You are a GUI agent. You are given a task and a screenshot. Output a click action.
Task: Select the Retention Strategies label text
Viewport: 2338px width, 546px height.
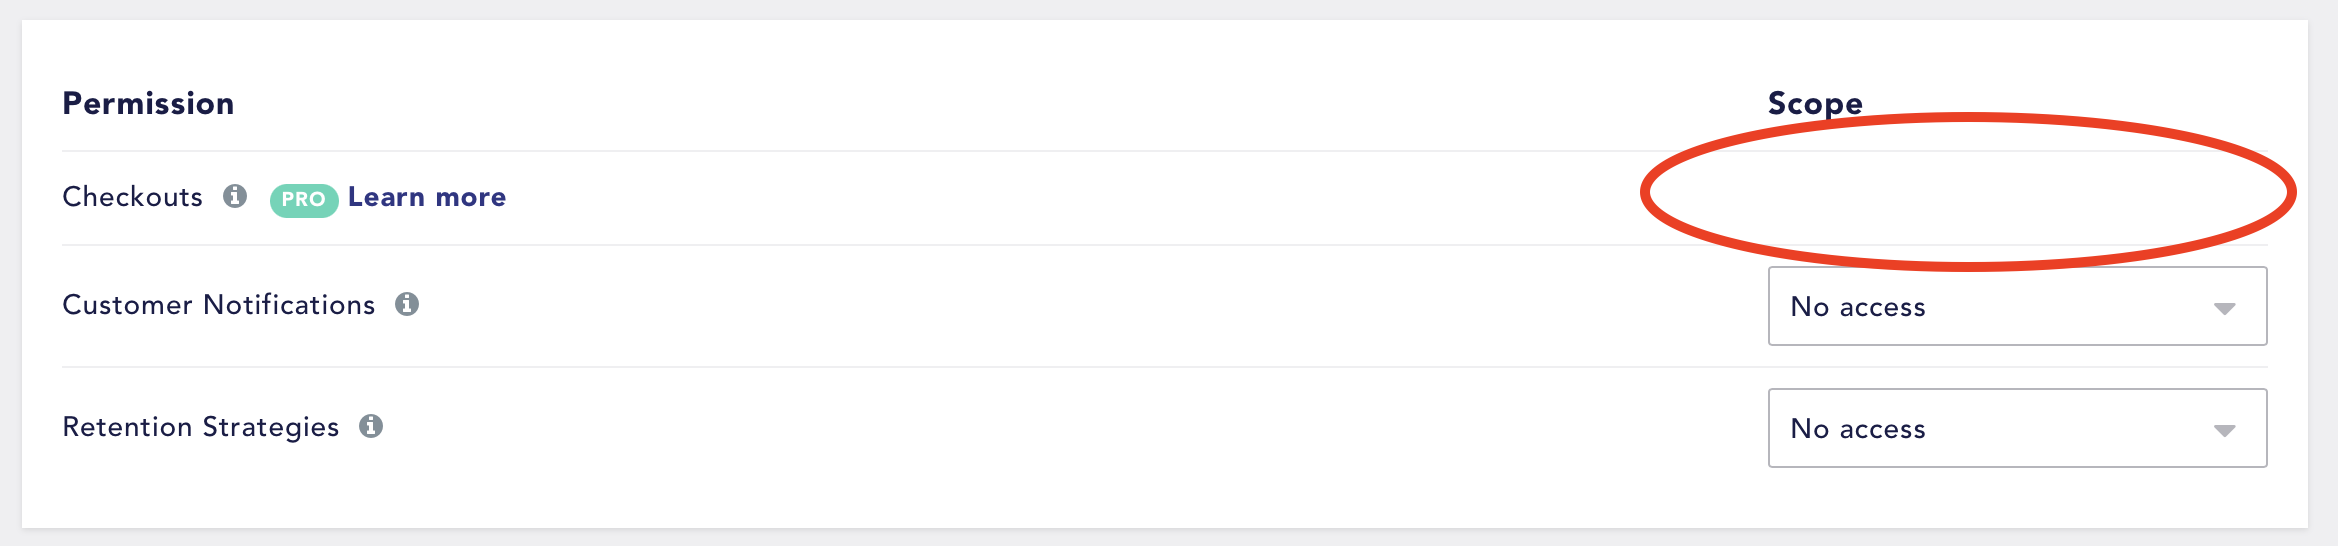coord(200,427)
